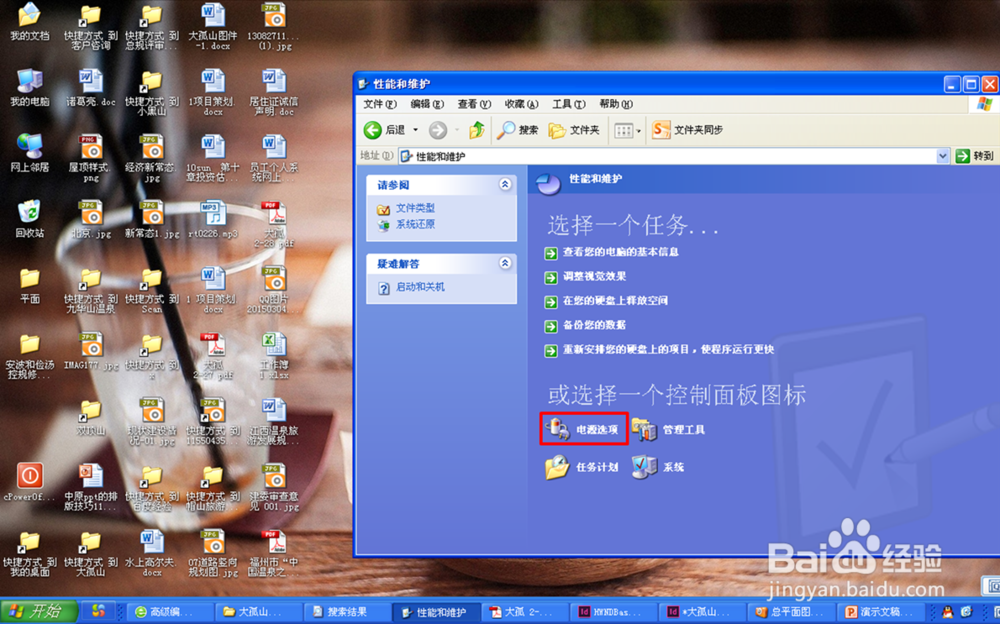Switch to 高级编... taskbar window
Image resolution: width=1000 pixels, height=624 pixels.
coord(170,612)
